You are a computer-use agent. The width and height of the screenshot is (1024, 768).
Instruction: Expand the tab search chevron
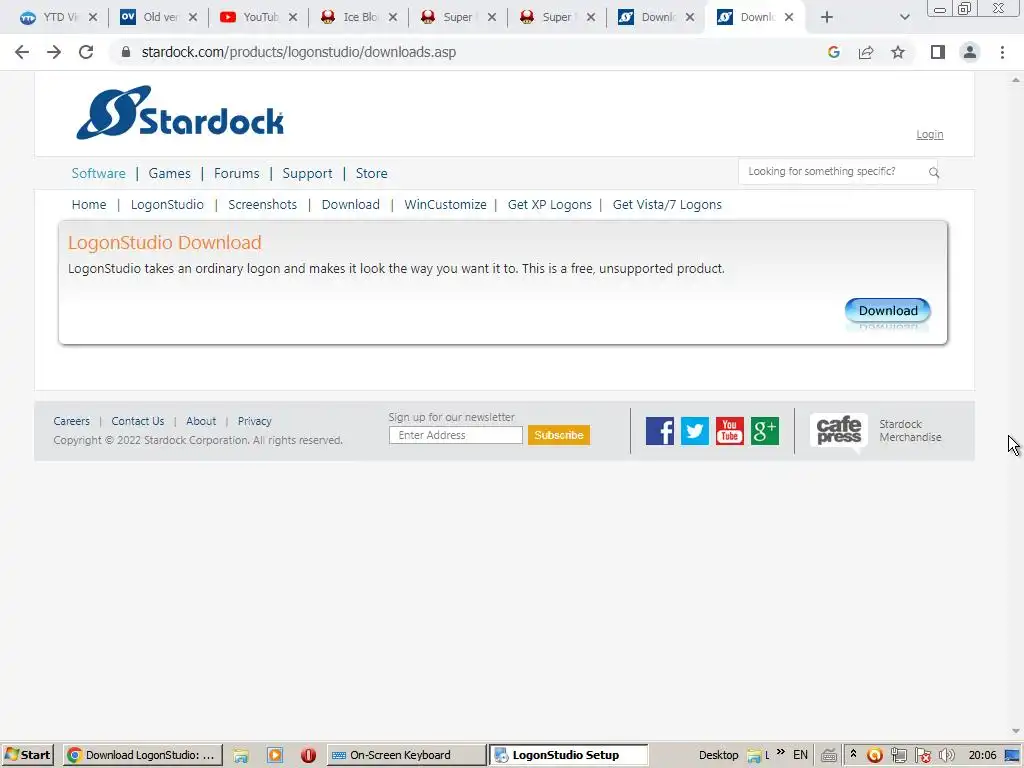point(904,17)
